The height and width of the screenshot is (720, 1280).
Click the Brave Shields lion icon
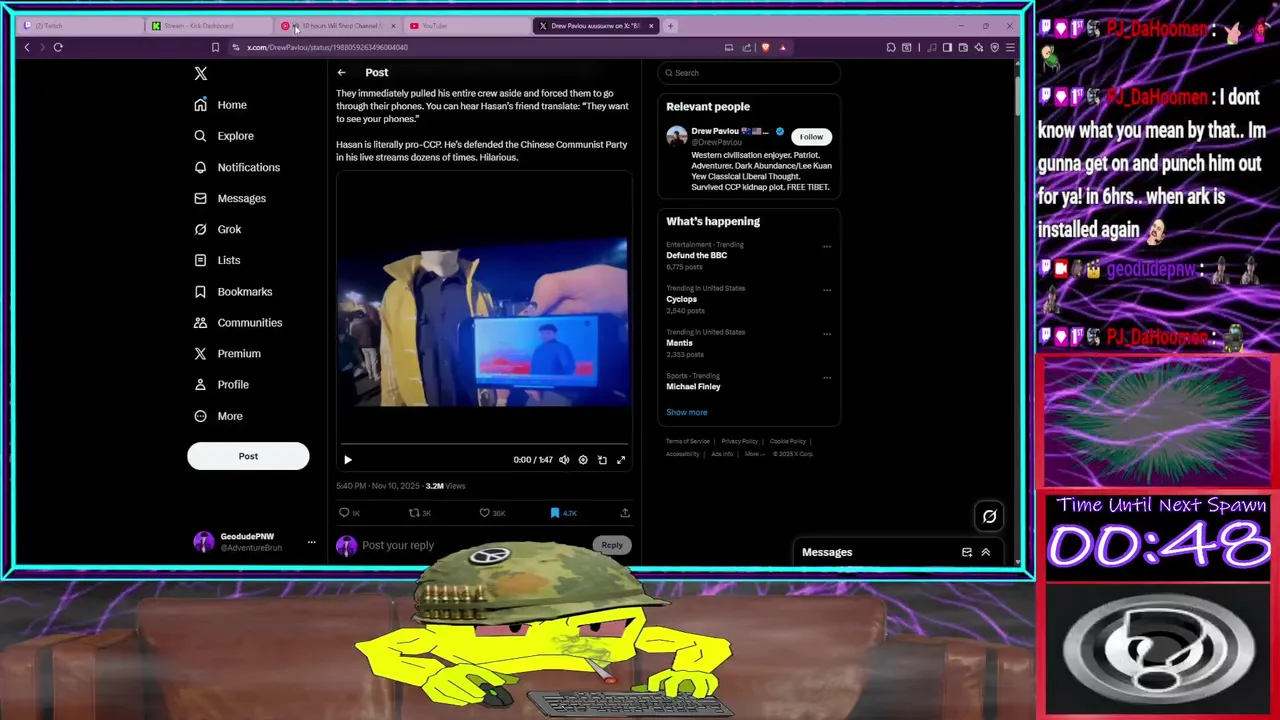[766, 47]
